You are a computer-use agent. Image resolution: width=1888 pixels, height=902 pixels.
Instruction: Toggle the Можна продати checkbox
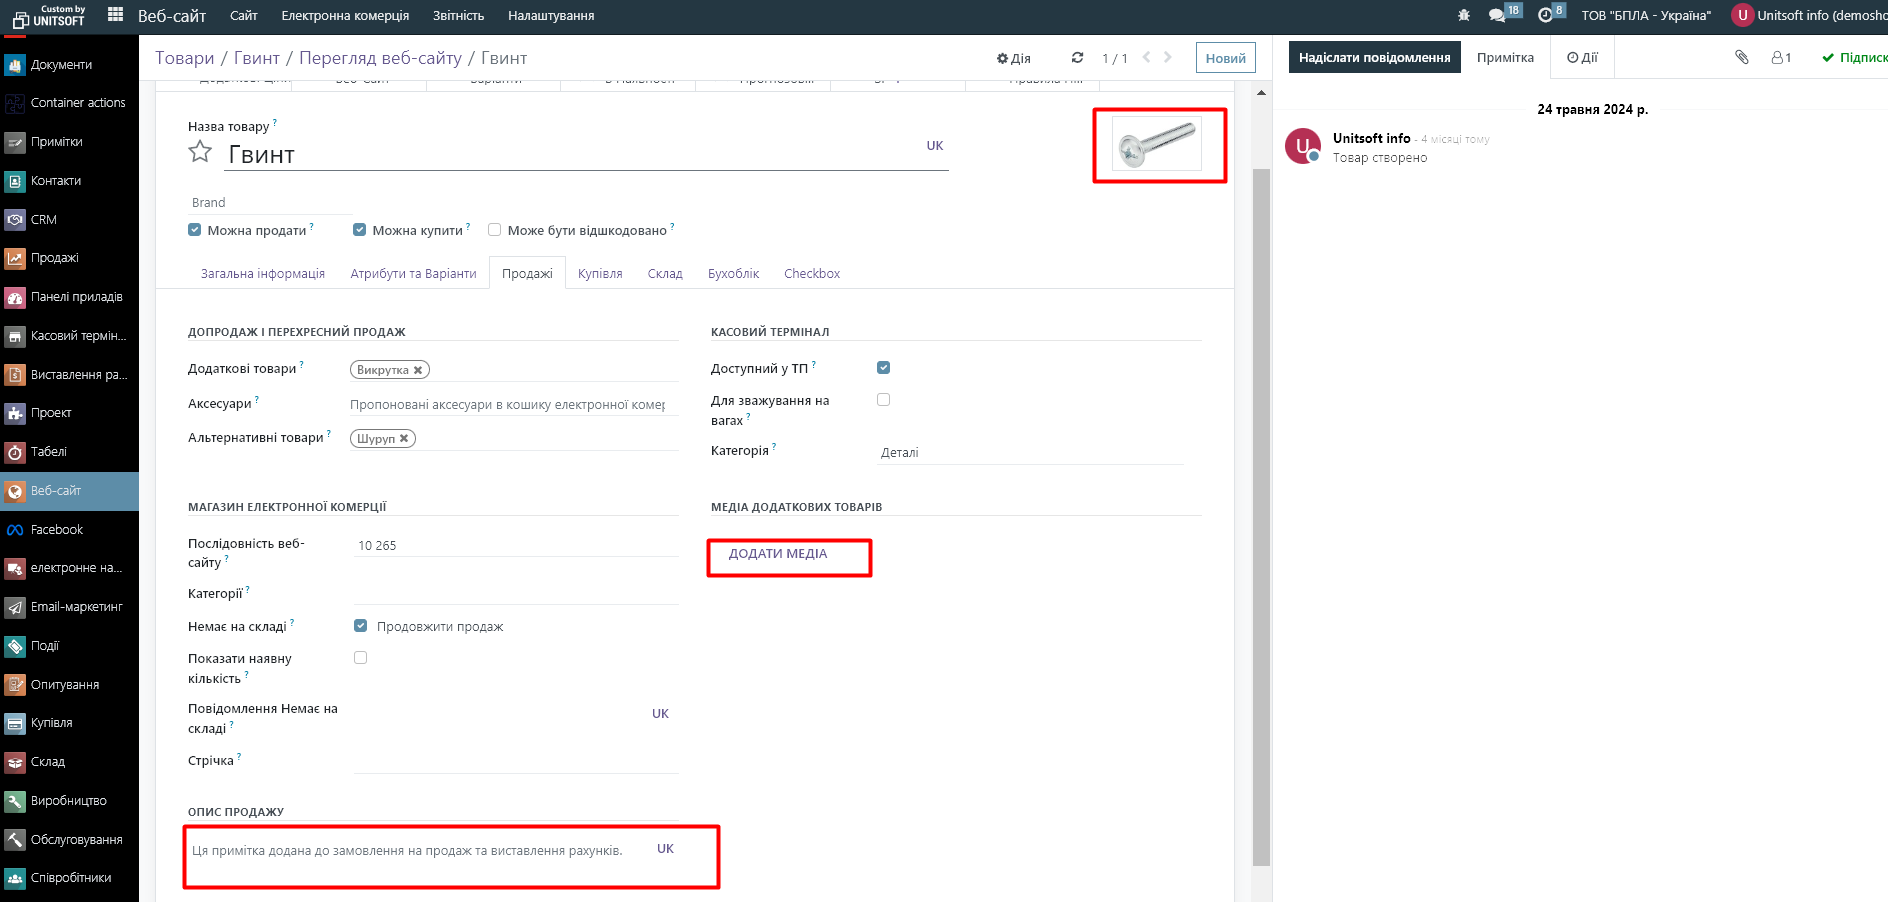[195, 230]
